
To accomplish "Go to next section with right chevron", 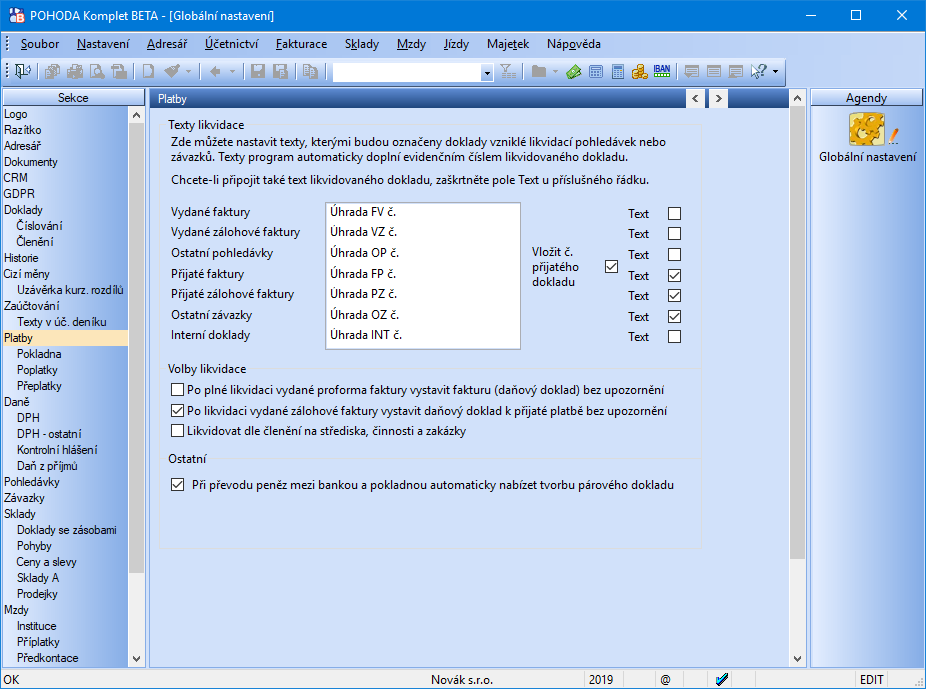I will point(718,99).
